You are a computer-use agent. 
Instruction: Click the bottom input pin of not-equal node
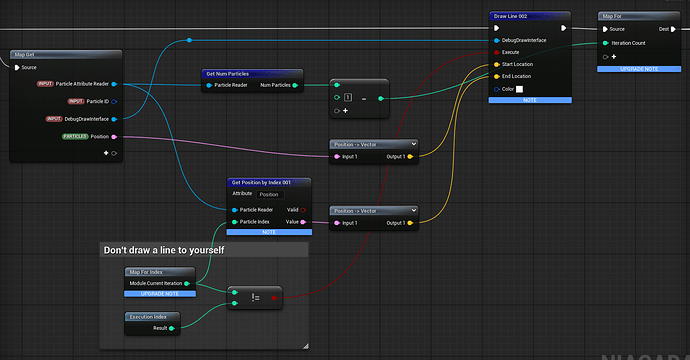tap(235, 303)
